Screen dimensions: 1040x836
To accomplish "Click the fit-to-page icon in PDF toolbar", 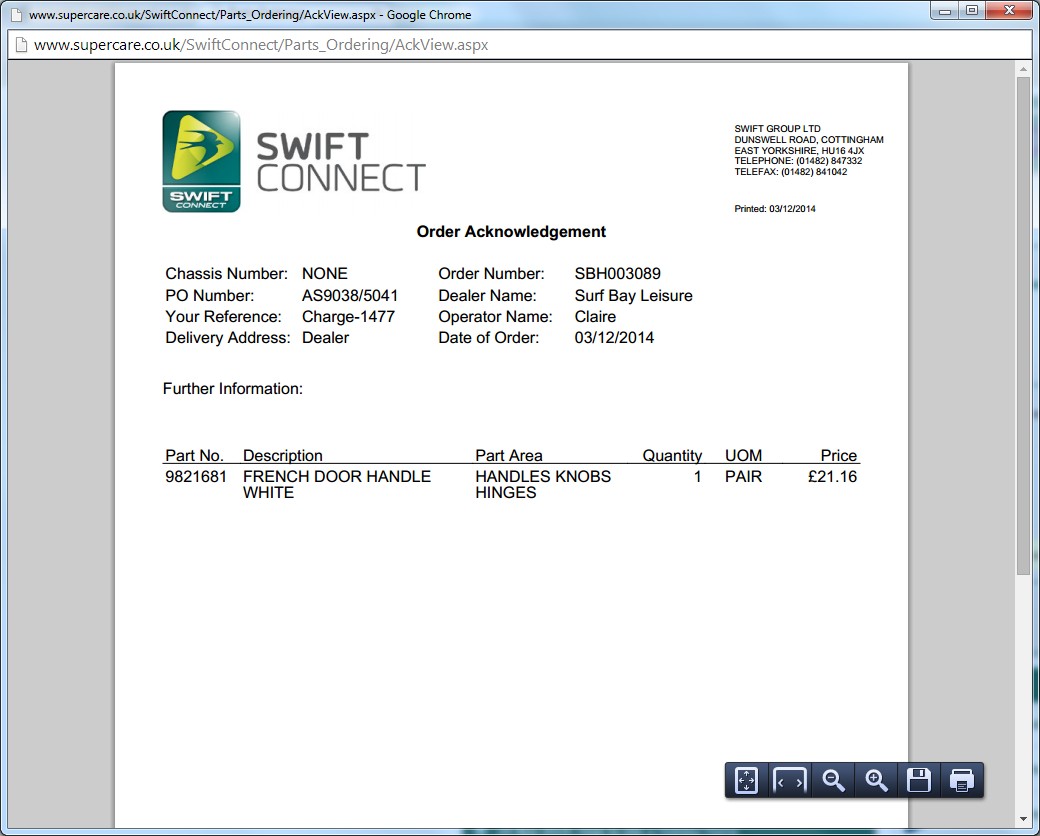I will pyautogui.click(x=746, y=780).
